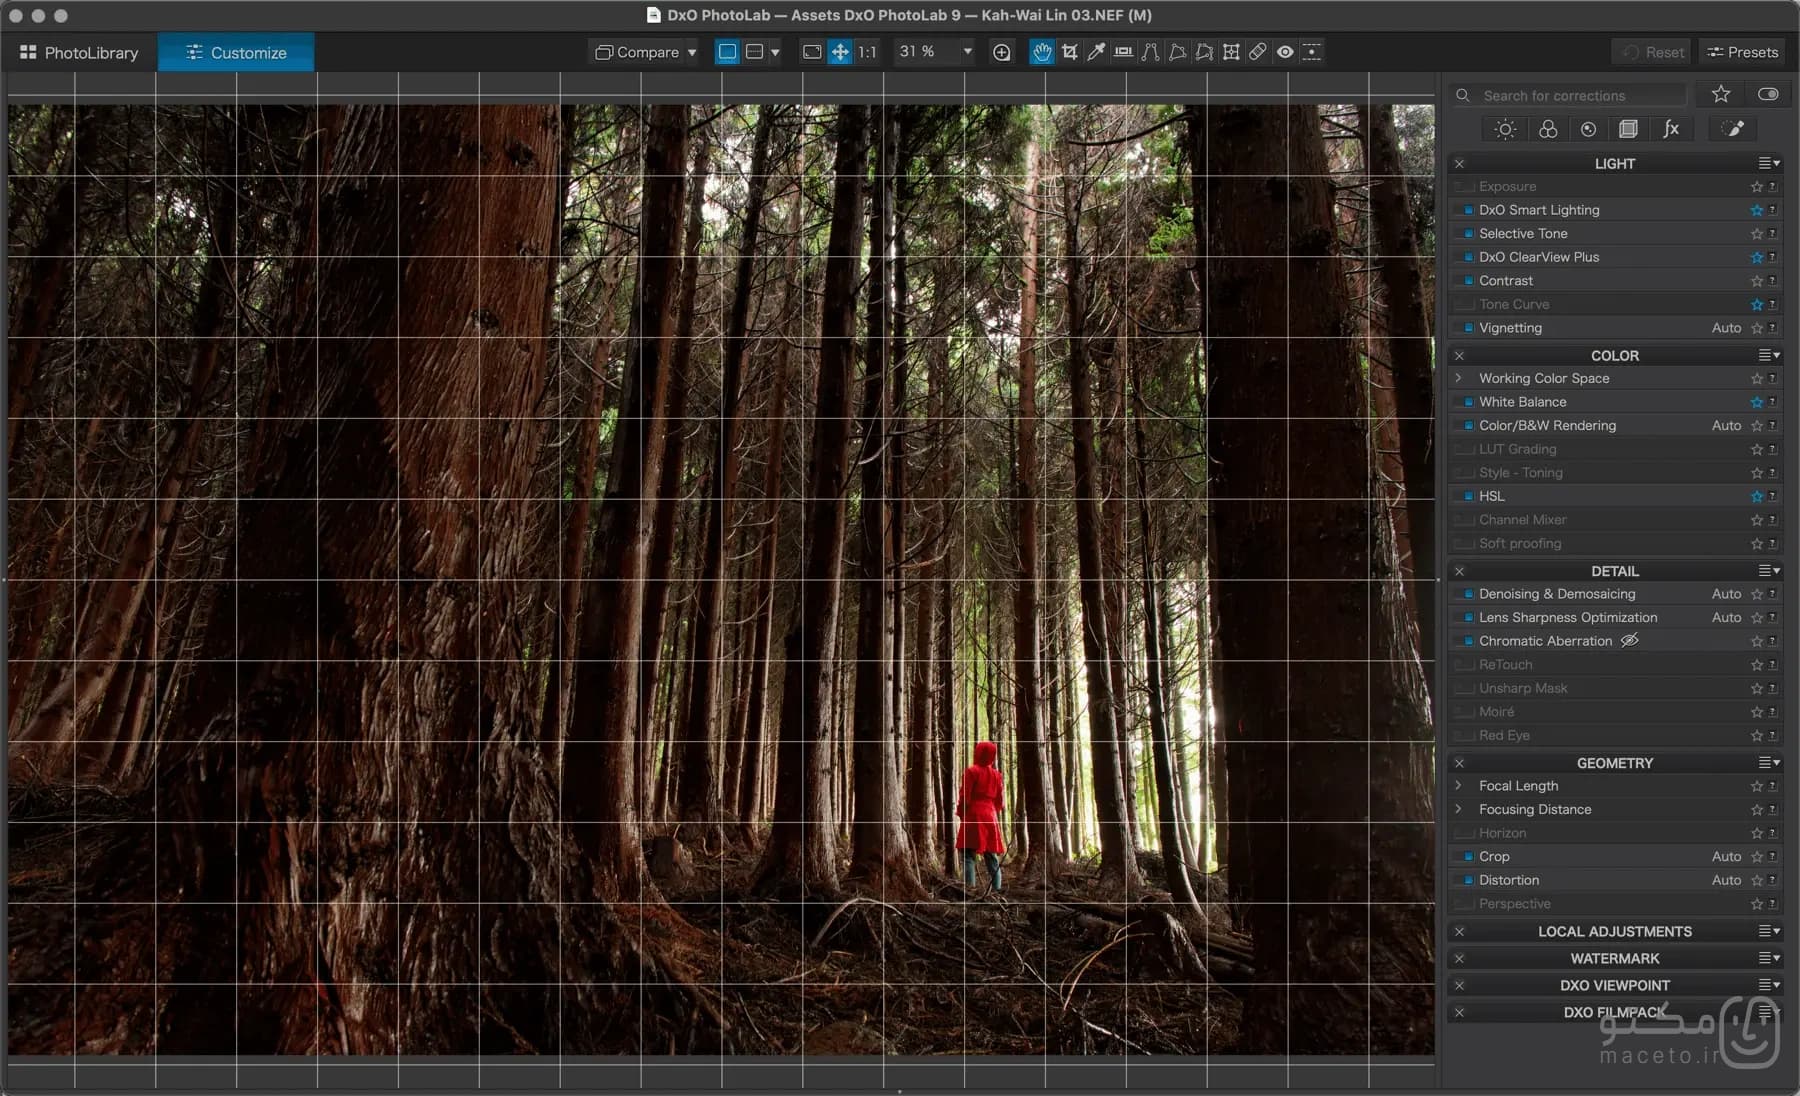Toggle the move zoom navigation icon

coord(840,52)
